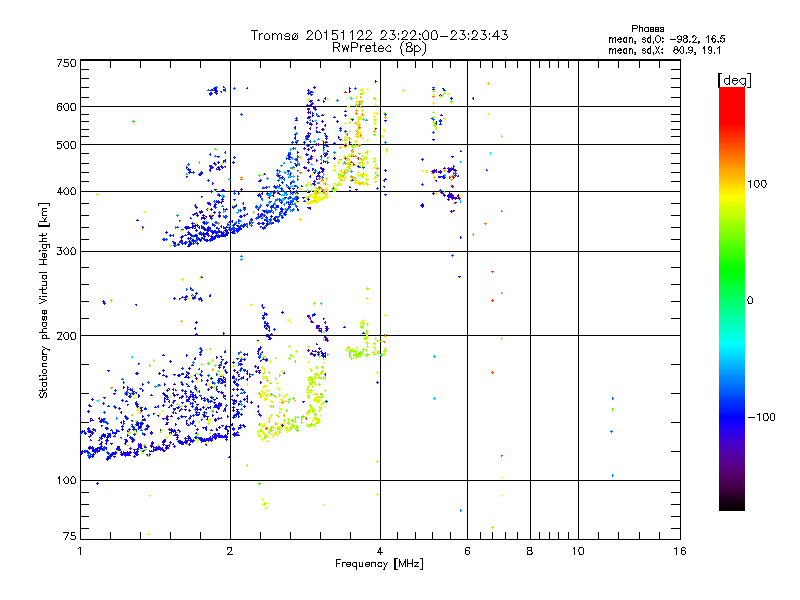
Task: Click the x-axis label '16'
Action: (x=680, y=551)
